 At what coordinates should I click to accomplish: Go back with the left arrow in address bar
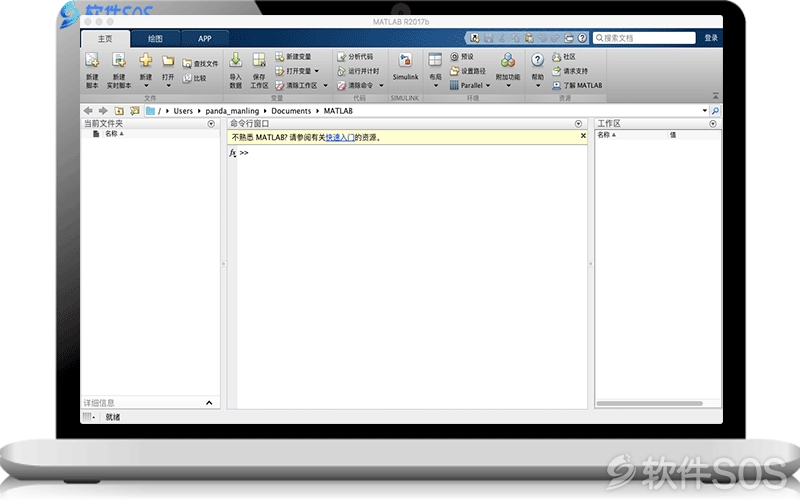(x=88, y=111)
